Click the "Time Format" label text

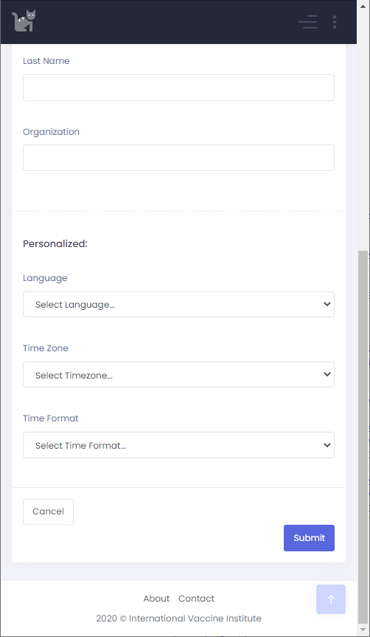[50, 418]
